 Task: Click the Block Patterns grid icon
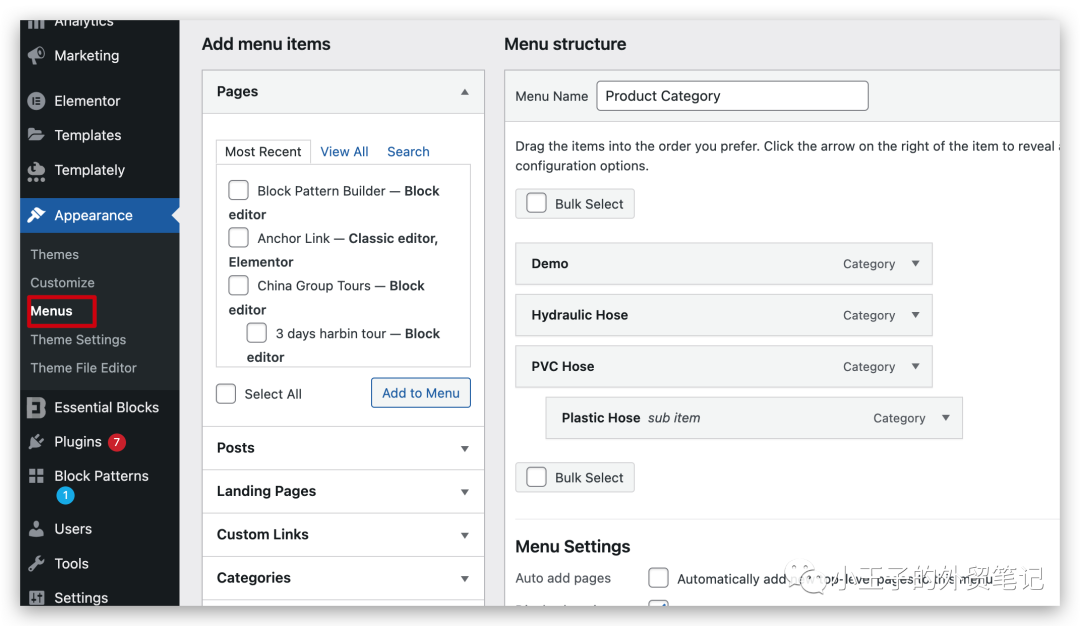pos(37,476)
